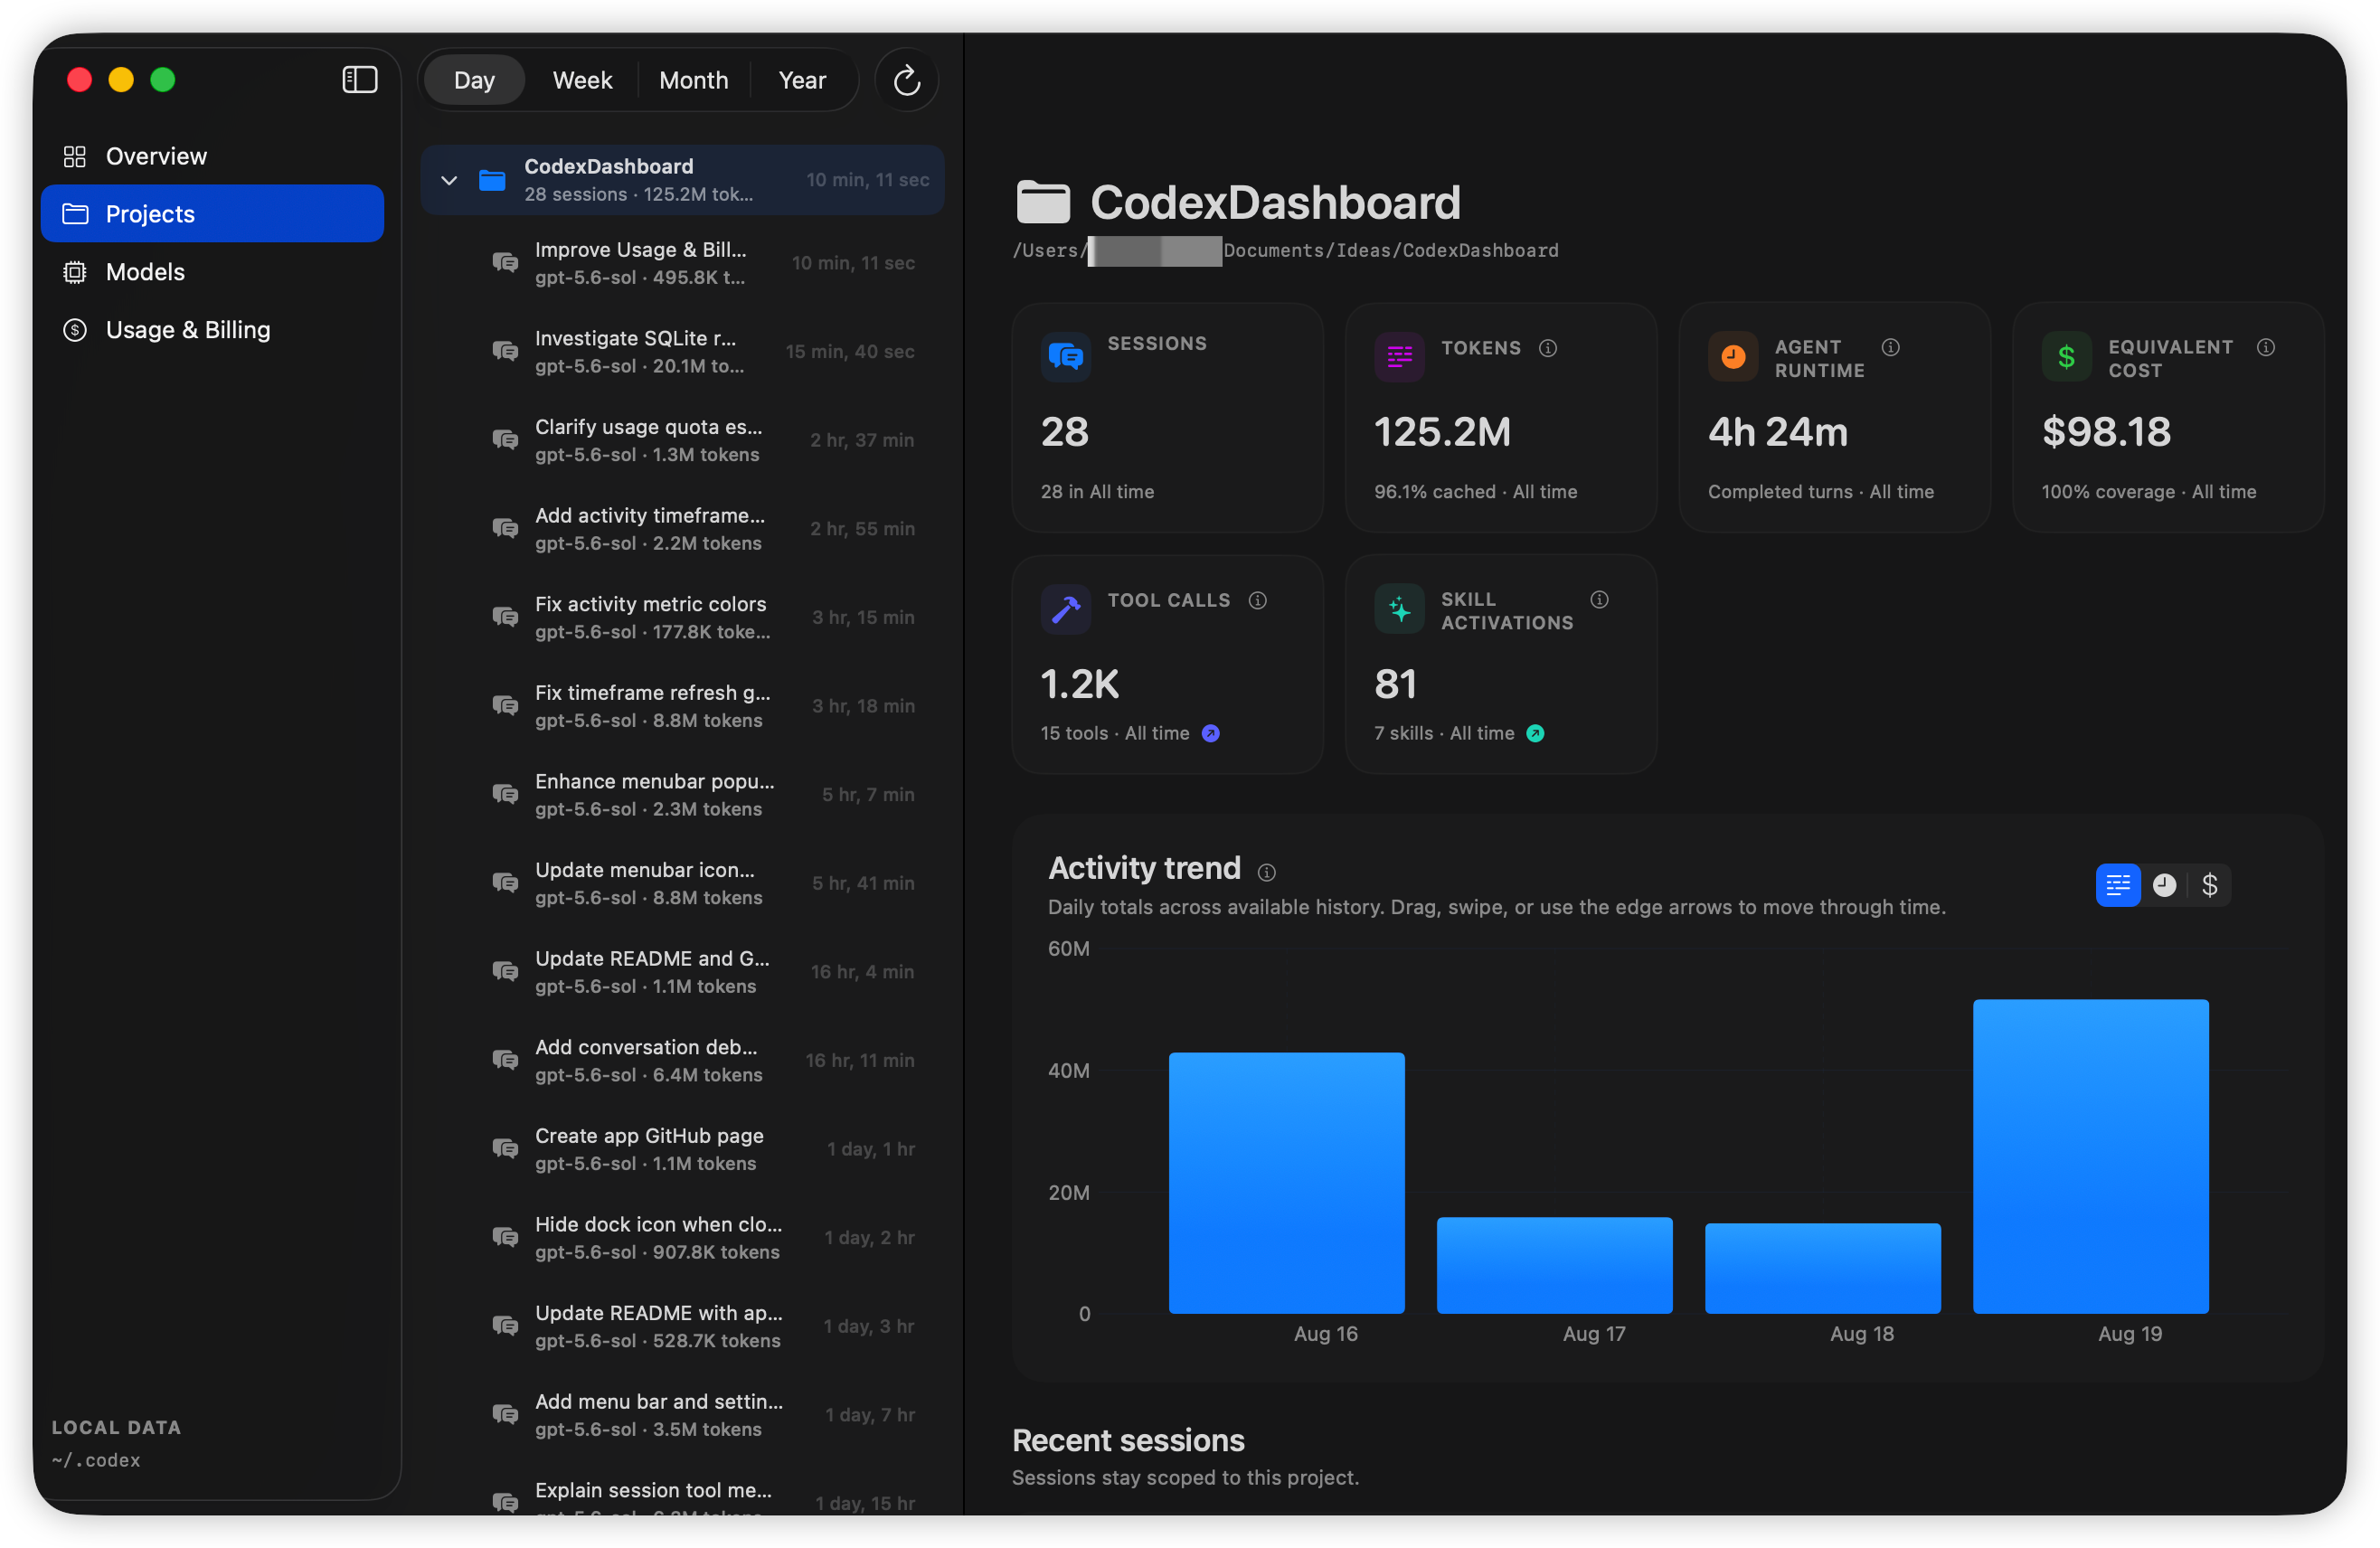Show info for Tokens metric
The height and width of the screenshot is (1548, 2380).
(x=1548, y=348)
